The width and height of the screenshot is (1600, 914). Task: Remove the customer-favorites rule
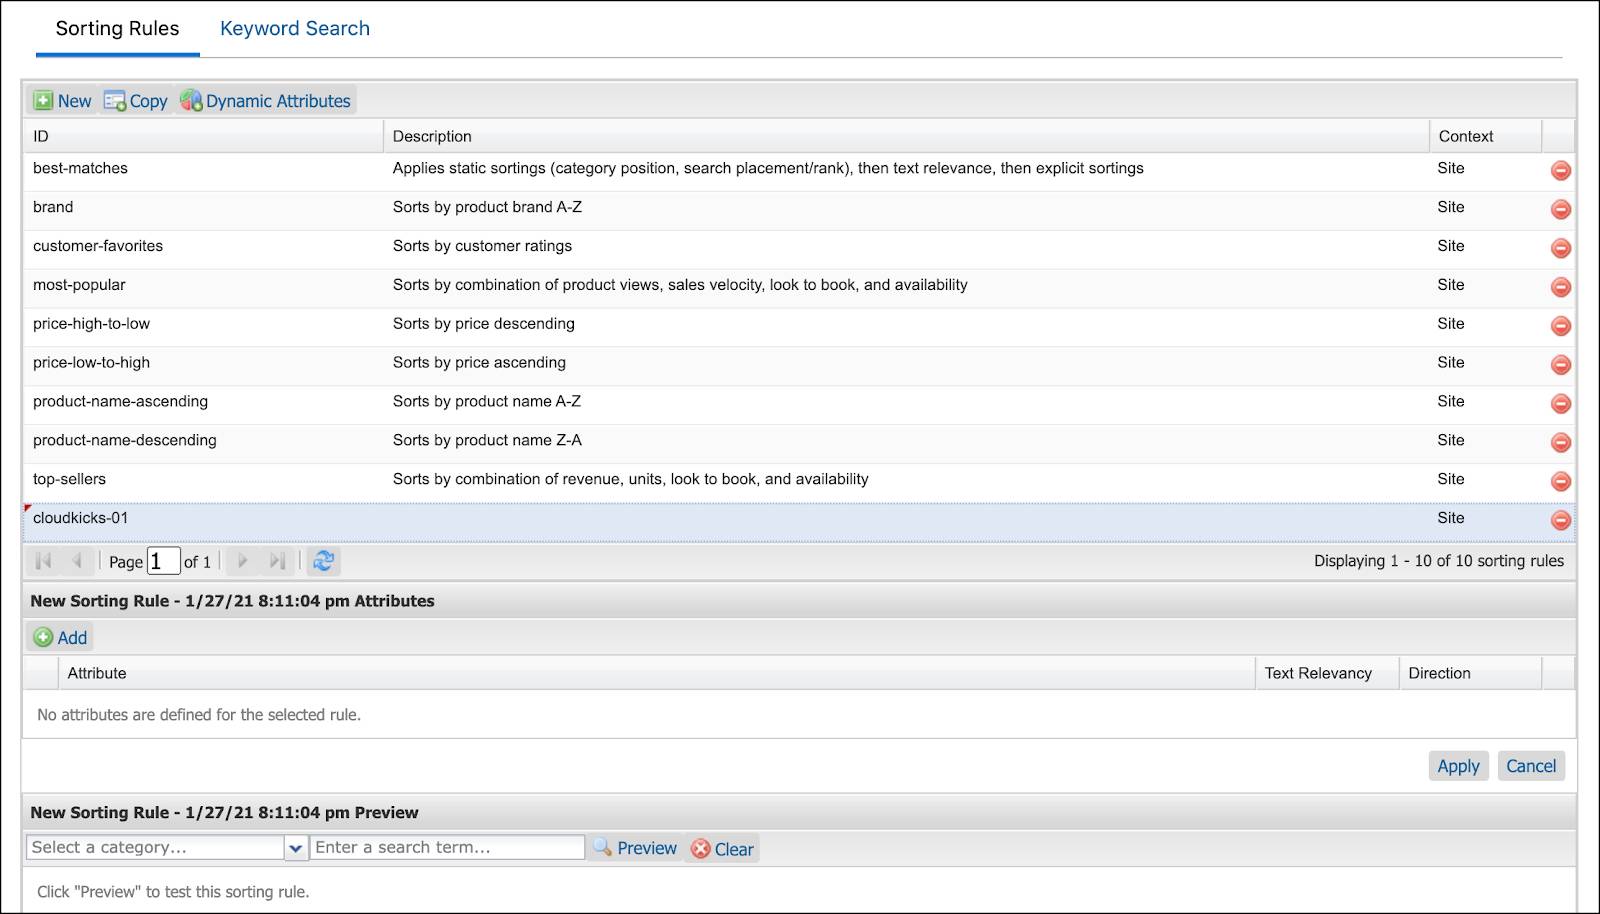1560,248
